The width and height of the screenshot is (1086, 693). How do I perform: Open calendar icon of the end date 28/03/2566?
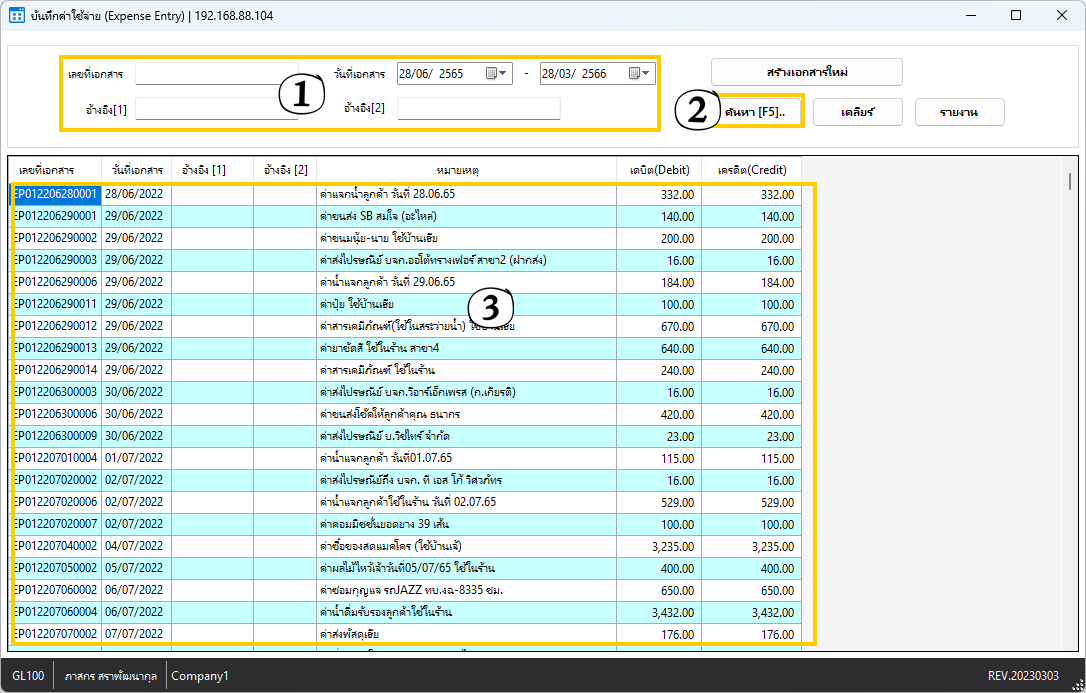[x=635, y=73]
